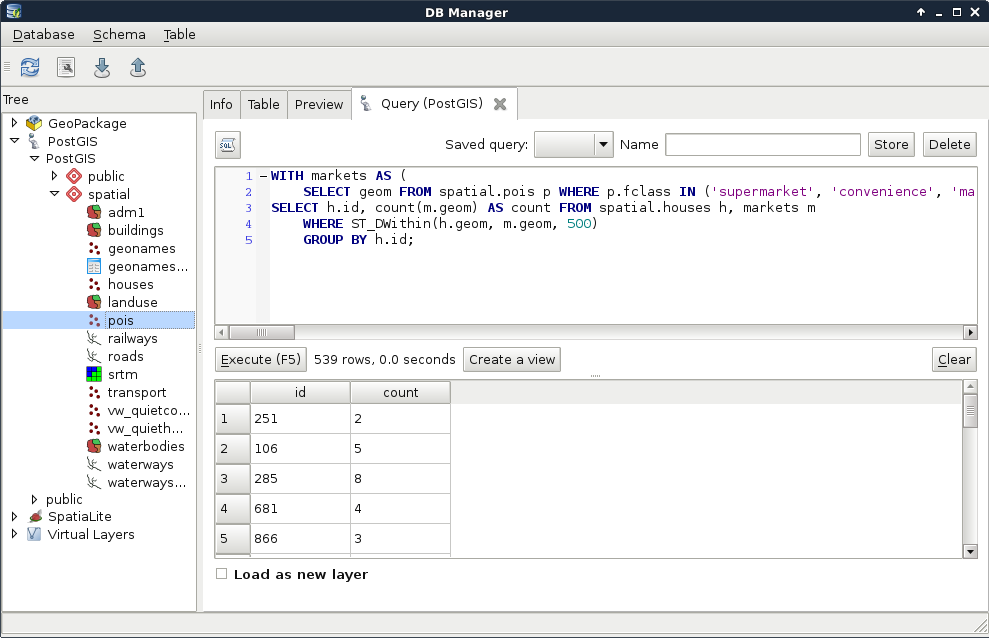
Task: Select the srtm raster layer icon
Action: pos(94,375)
